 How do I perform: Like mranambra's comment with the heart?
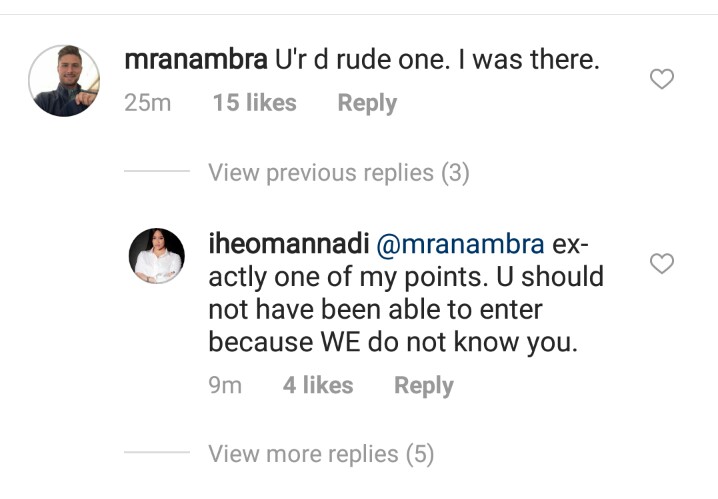coord(662,80)
